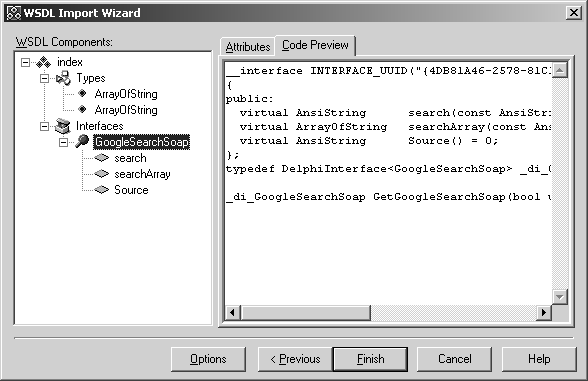Click the Interfaces node icon
Viewport: 588px width, 381px height.
tap(62, 126)
